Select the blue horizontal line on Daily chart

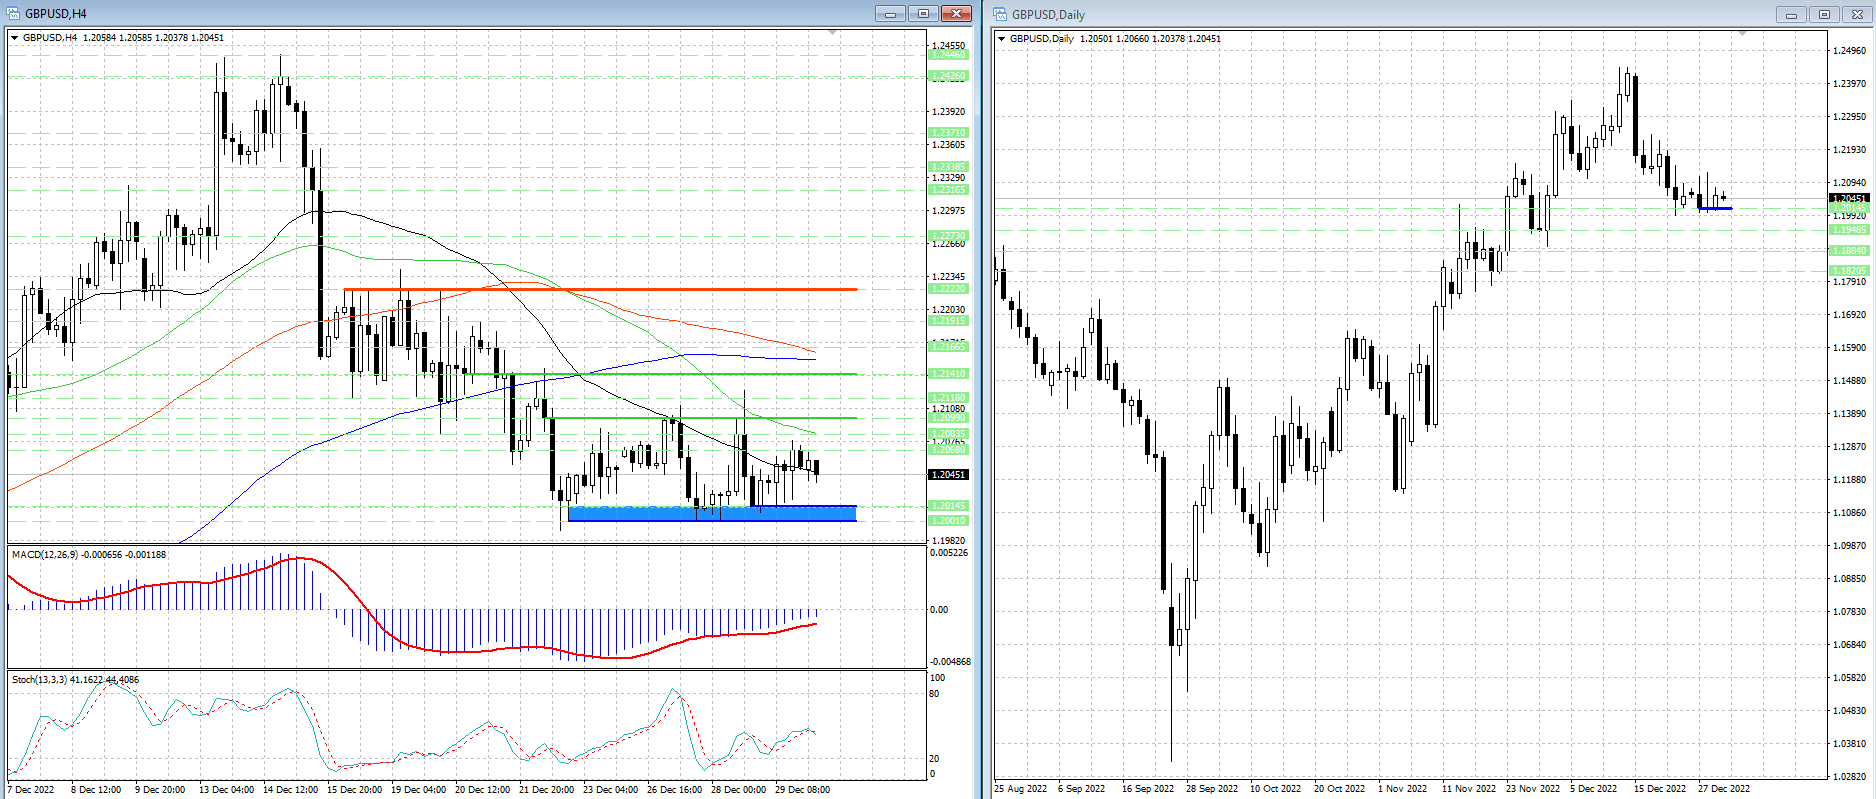[x=1715, y=208]
